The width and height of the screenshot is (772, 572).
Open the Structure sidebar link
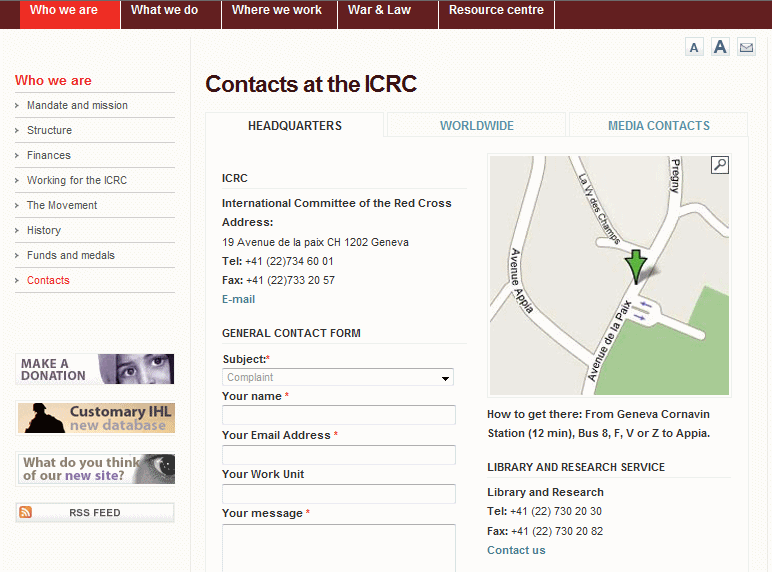(49, 130)
